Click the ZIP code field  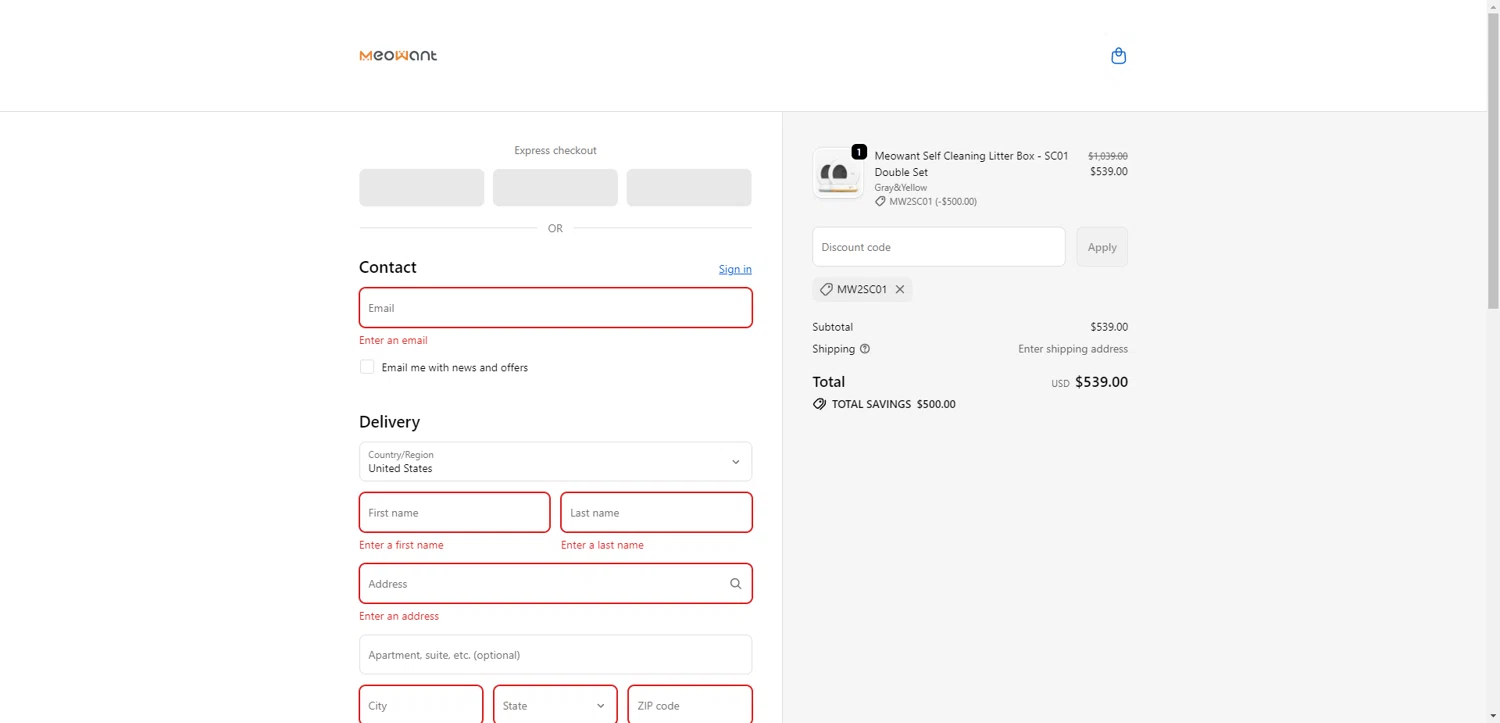pyautogui.click(x=689, y=705)
